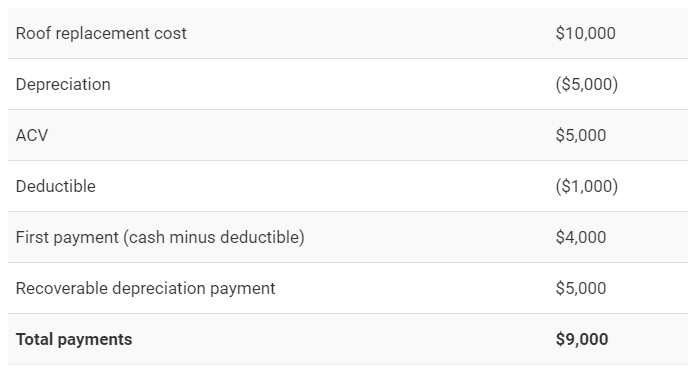
Task: Select the ($1,000) deductible amount
Action: click(587, 186)
